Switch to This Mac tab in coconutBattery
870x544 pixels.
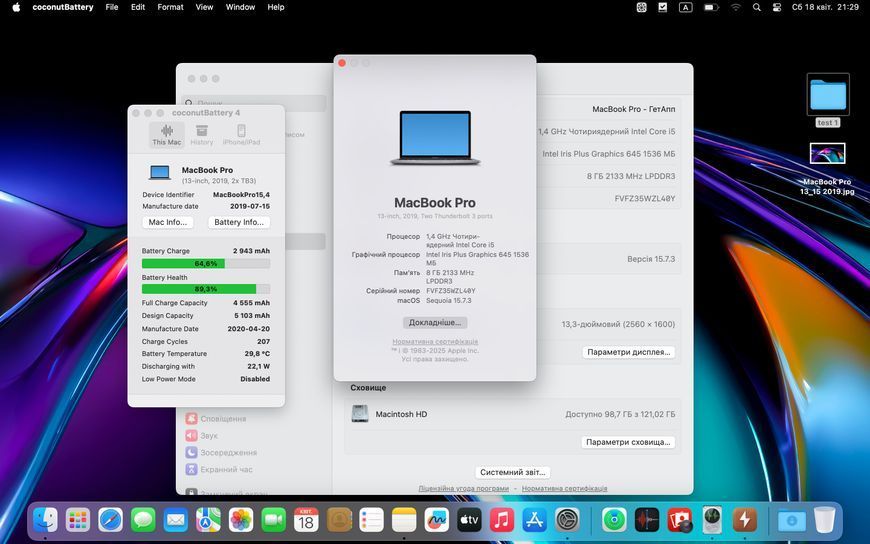[166, 135]
